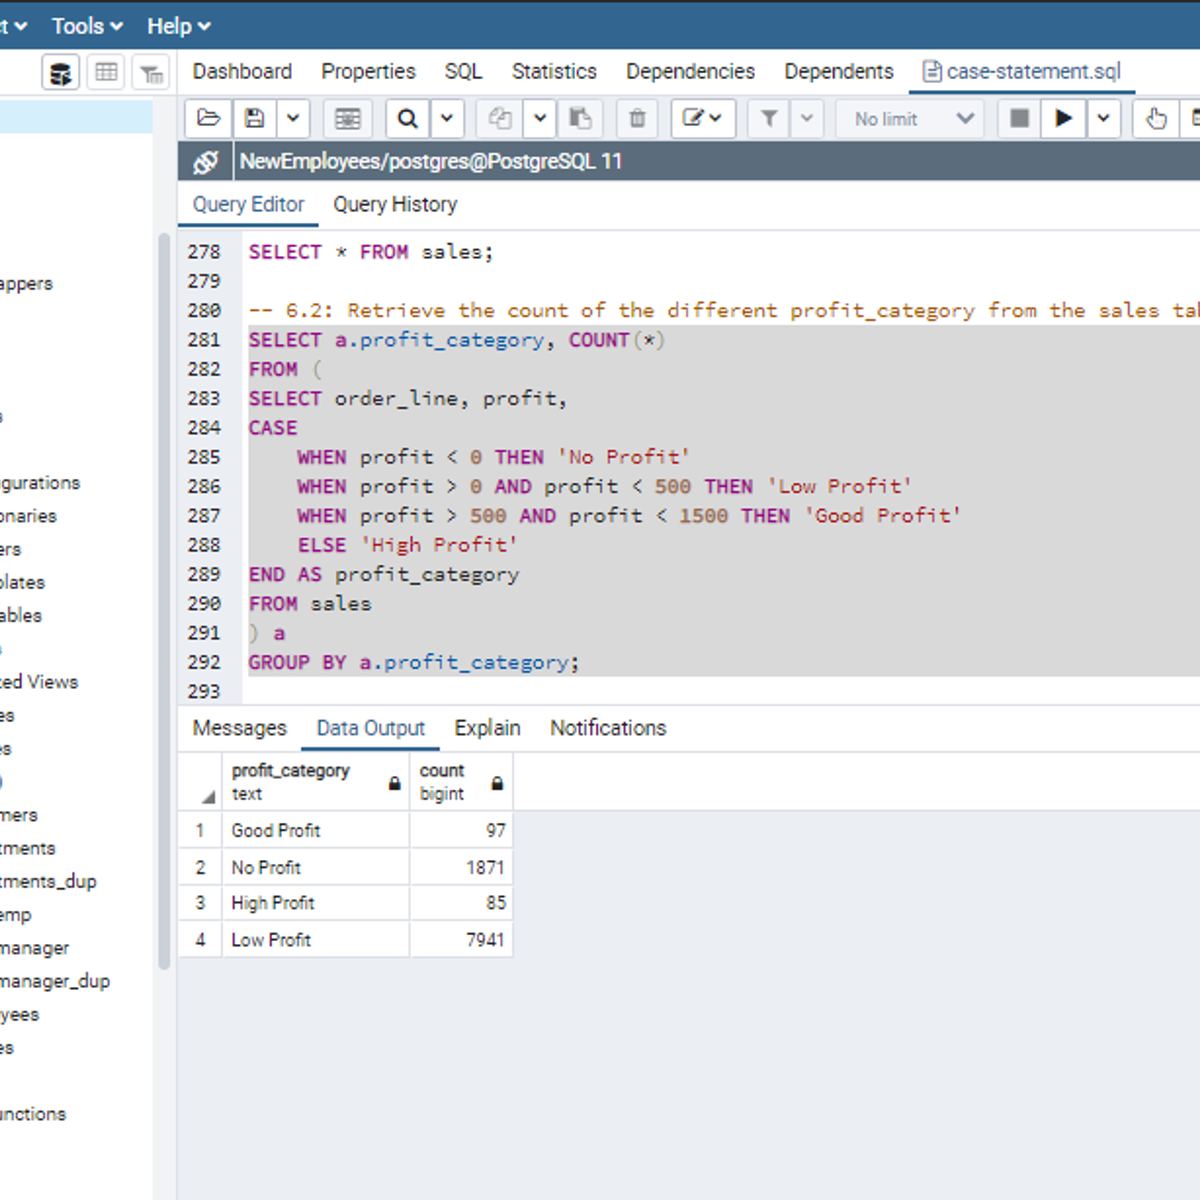Click the Find magnifier icon

pos(407,119)
